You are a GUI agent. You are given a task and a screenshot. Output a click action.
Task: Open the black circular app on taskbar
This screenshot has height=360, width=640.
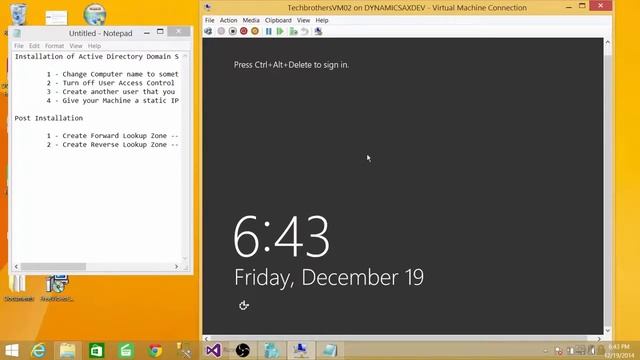pos(242,351)
